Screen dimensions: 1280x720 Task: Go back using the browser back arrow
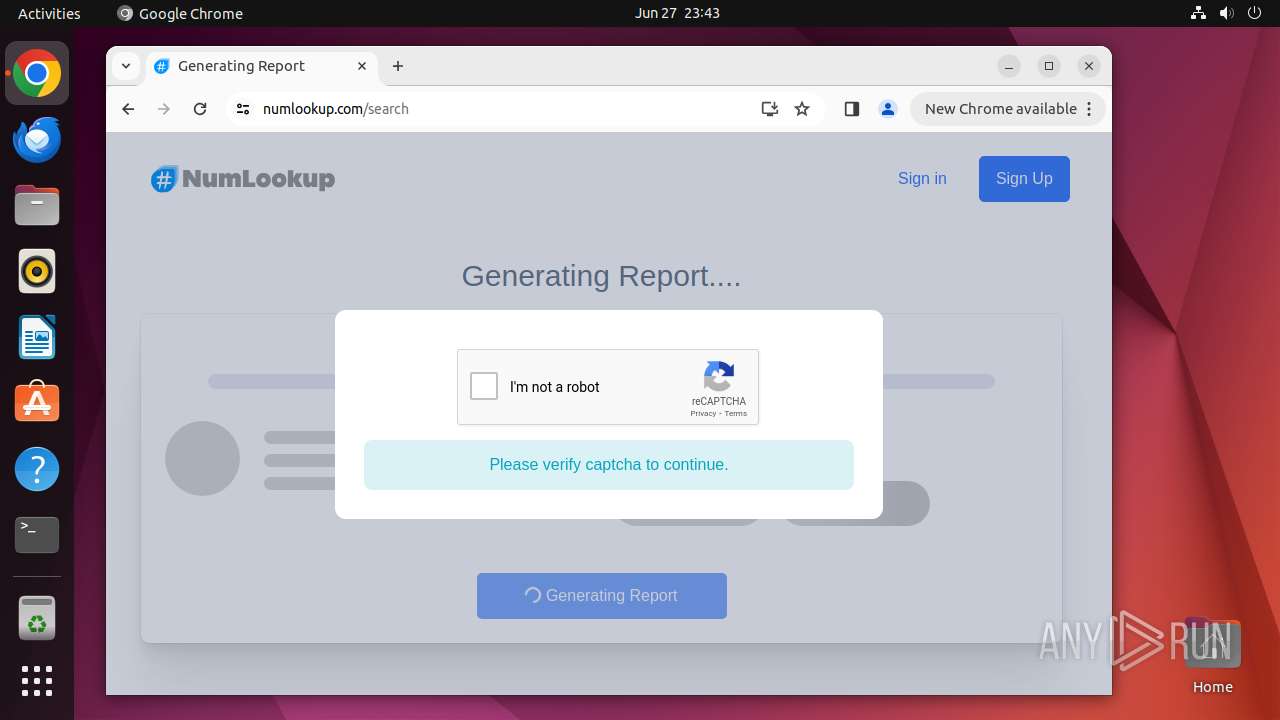128,109
